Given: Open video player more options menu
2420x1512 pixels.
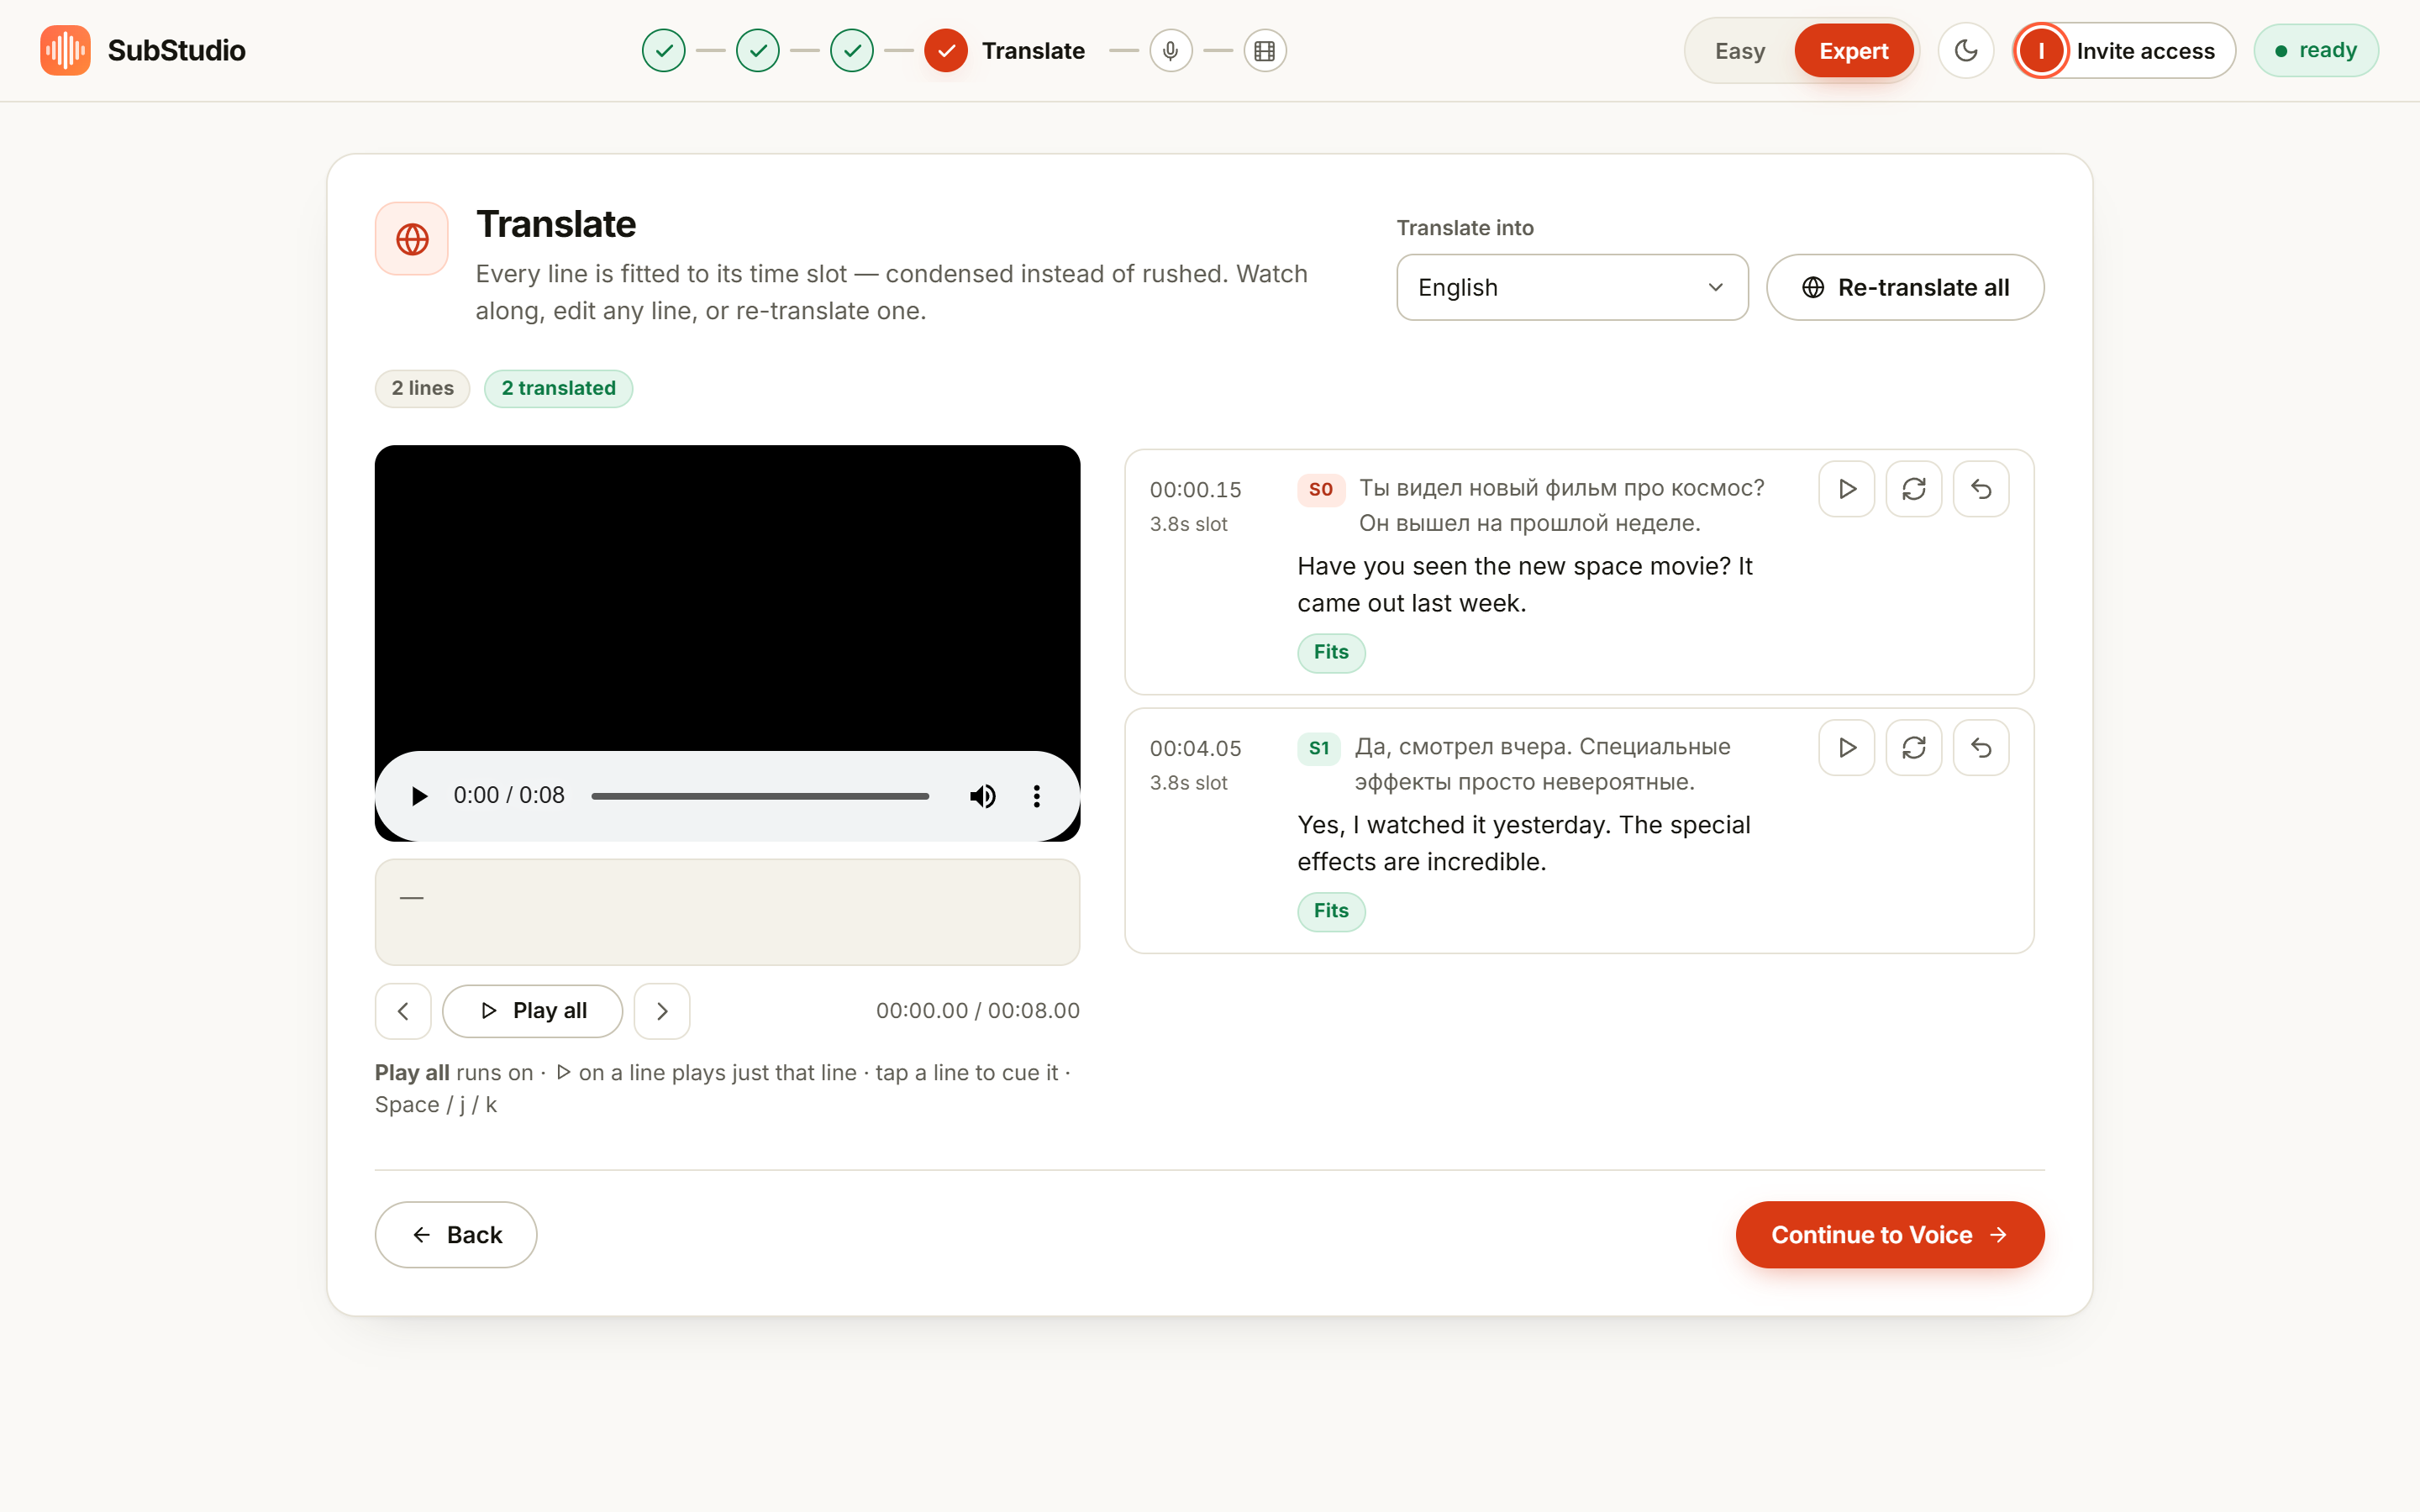Looking at the screenshot, I should coord(1037,796).
